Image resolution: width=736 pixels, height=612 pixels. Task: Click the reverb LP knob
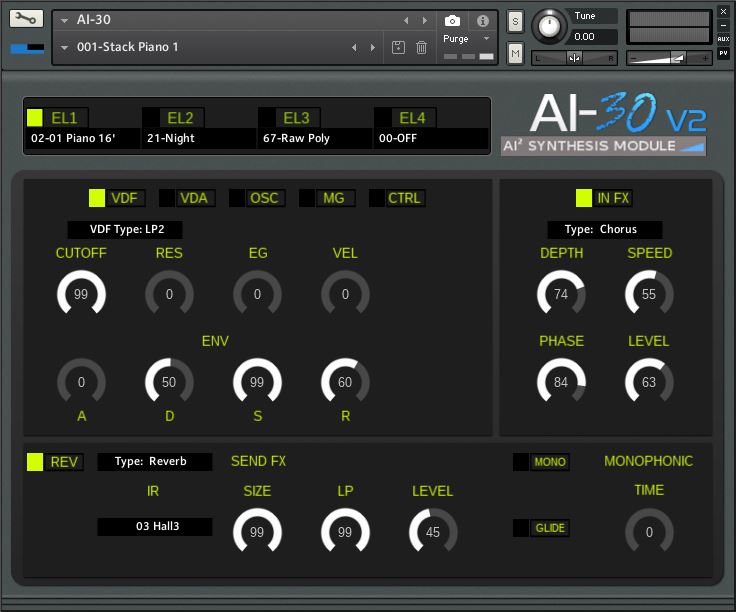tap(345, 532)
